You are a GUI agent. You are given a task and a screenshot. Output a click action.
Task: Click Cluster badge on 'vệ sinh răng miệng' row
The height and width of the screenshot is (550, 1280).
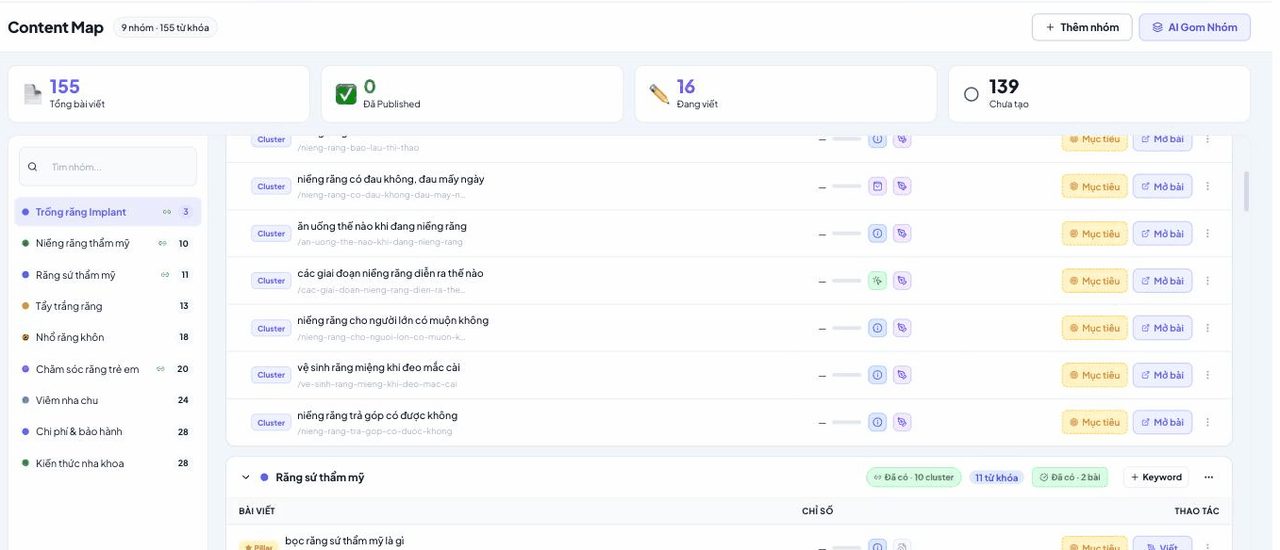(x=271, y=375)
